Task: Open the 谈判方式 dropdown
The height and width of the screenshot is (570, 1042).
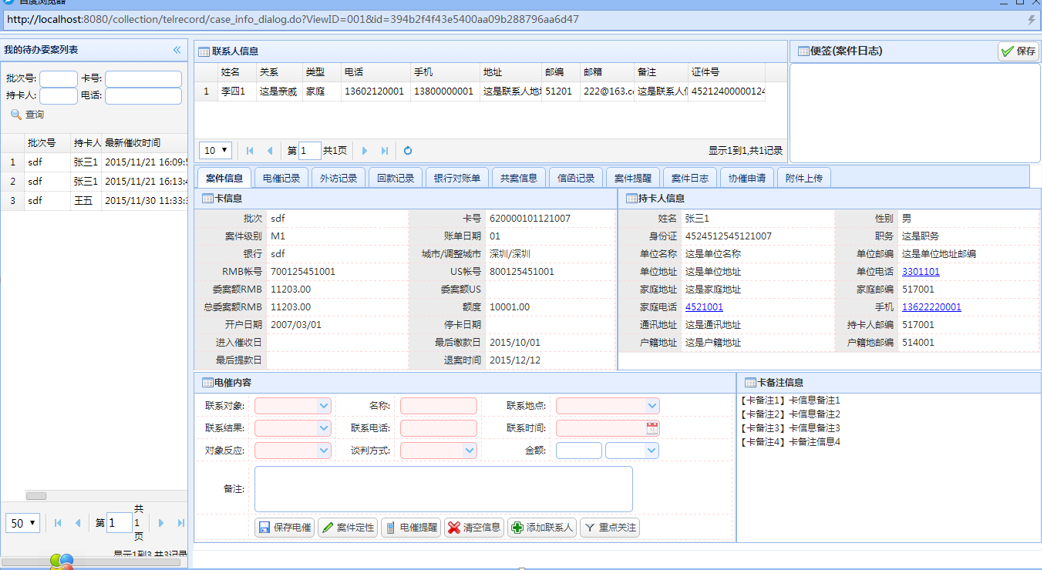Action: [470, 451]
